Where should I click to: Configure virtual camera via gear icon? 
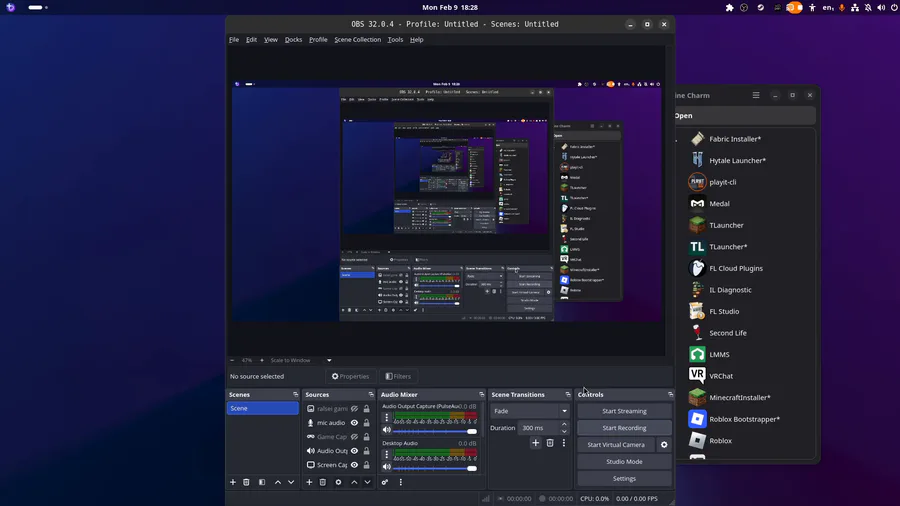[x=664, y=445]
